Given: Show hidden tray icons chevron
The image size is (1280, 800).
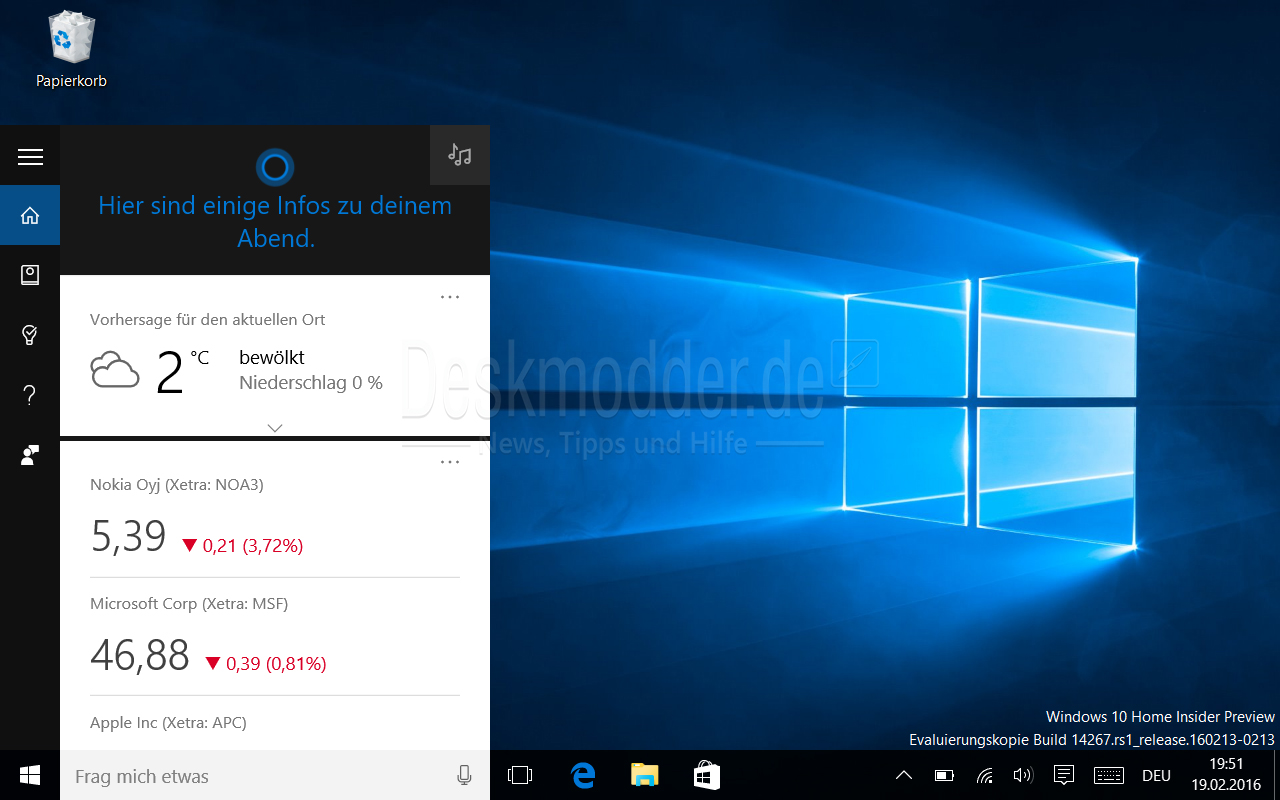Looking at the screenshot, I should pos(903,775).
